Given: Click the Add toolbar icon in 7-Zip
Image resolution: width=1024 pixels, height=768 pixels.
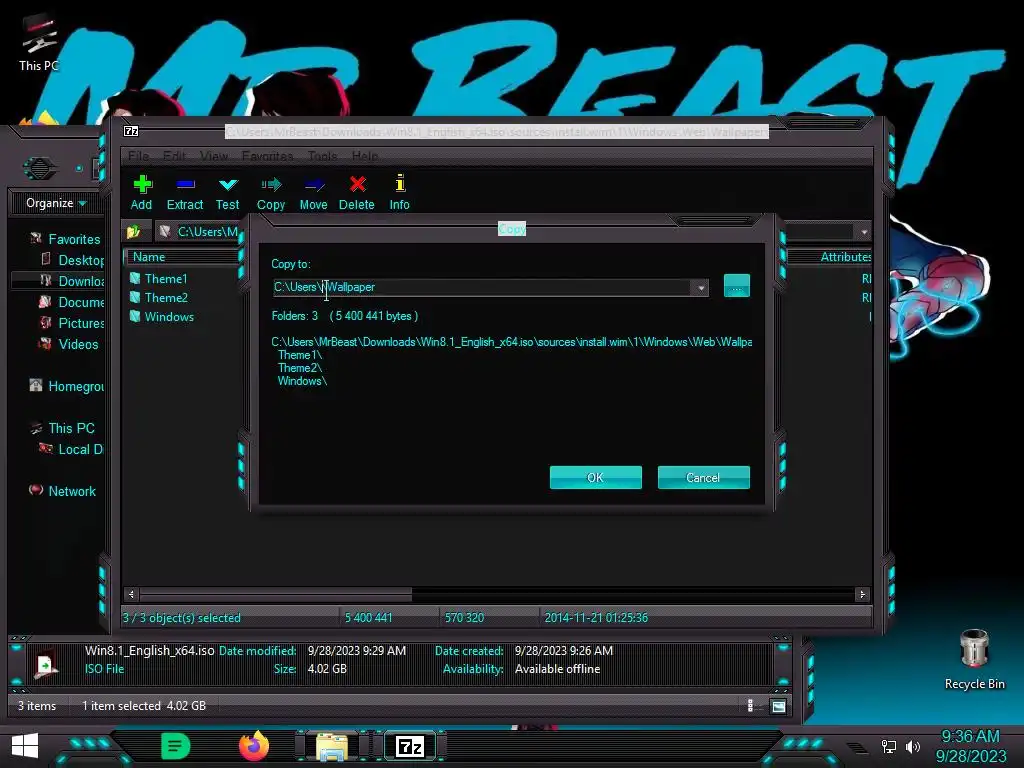Looking at the screenshot, I should (x=142, y=193).
